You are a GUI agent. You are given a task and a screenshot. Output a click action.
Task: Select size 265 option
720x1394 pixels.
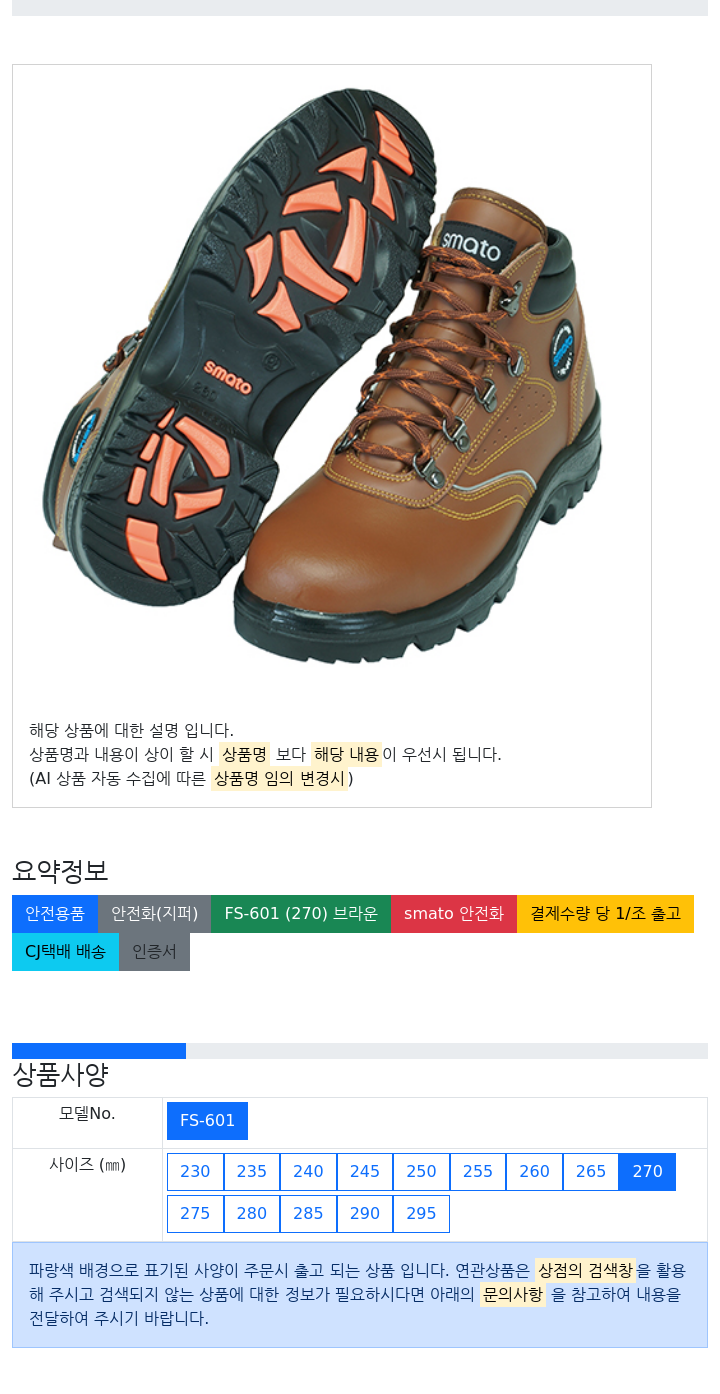[x=591, y=1172]
